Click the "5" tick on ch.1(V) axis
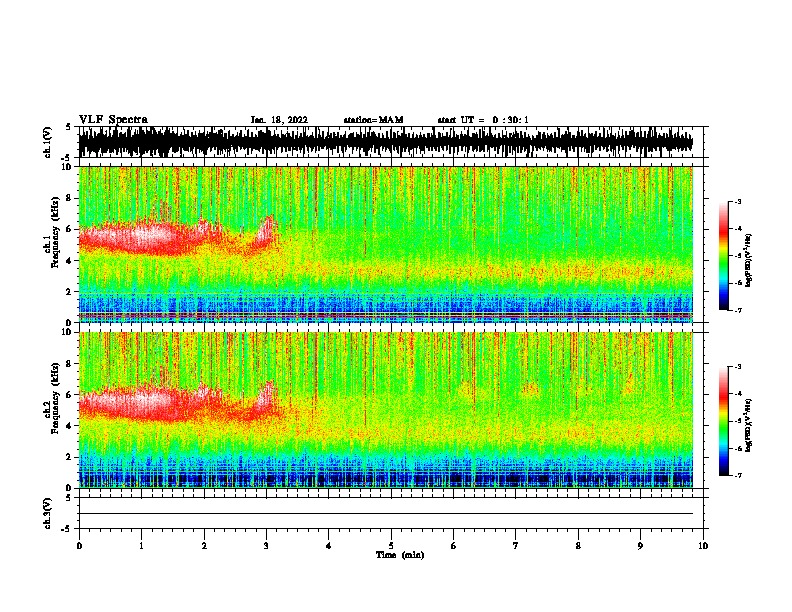The image size is (792, 612). pos(69,128)
